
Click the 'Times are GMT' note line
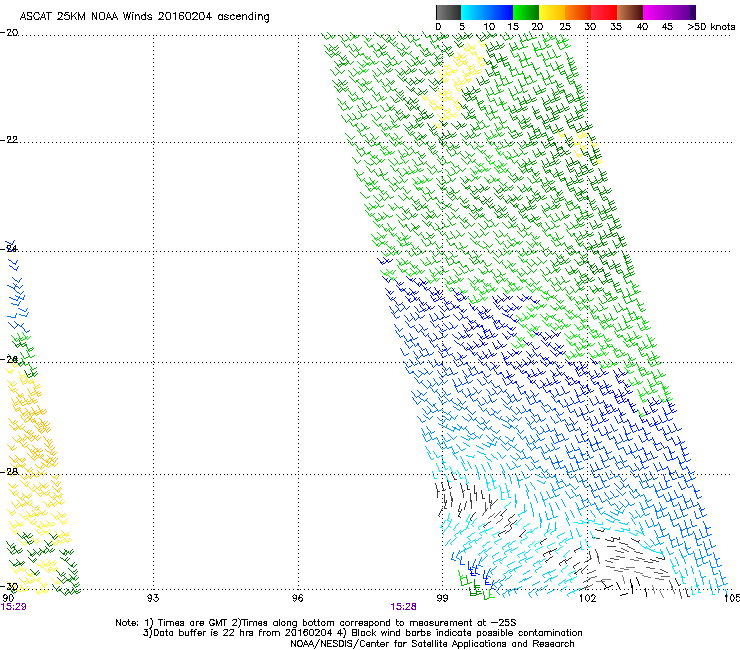(x=316, y=623)
